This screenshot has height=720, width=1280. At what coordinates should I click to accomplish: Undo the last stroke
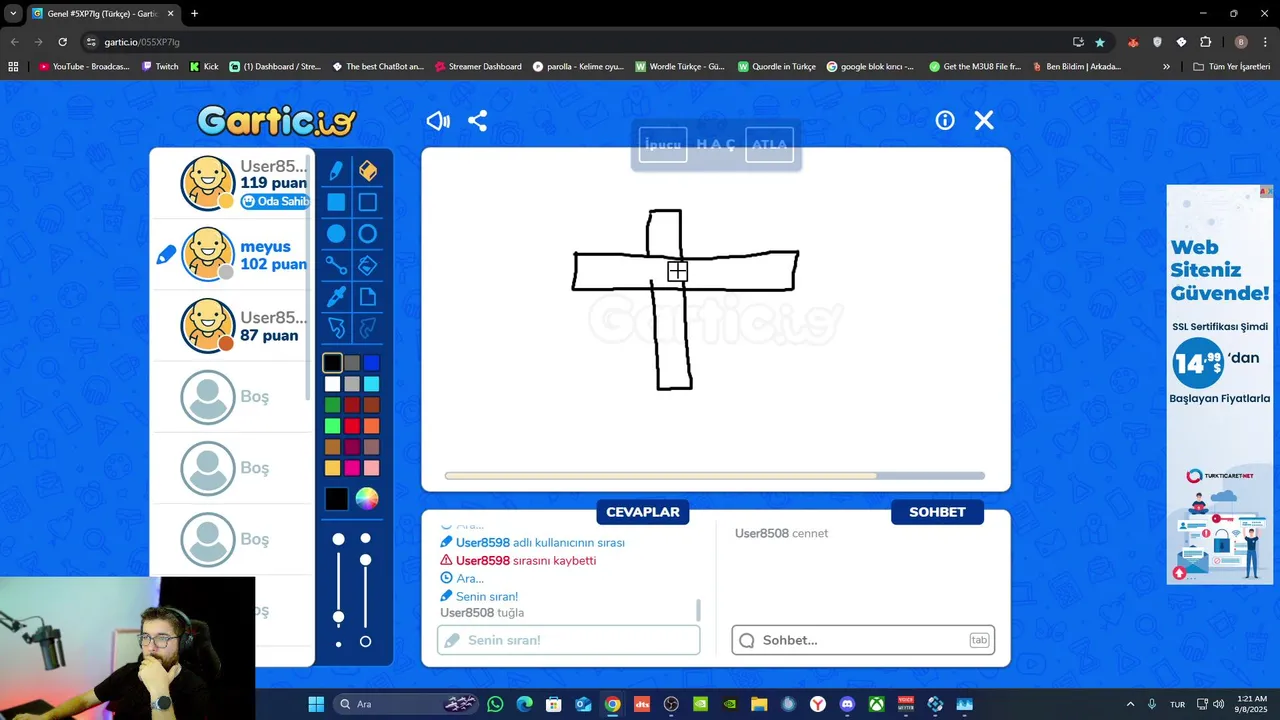pos(336,328)
